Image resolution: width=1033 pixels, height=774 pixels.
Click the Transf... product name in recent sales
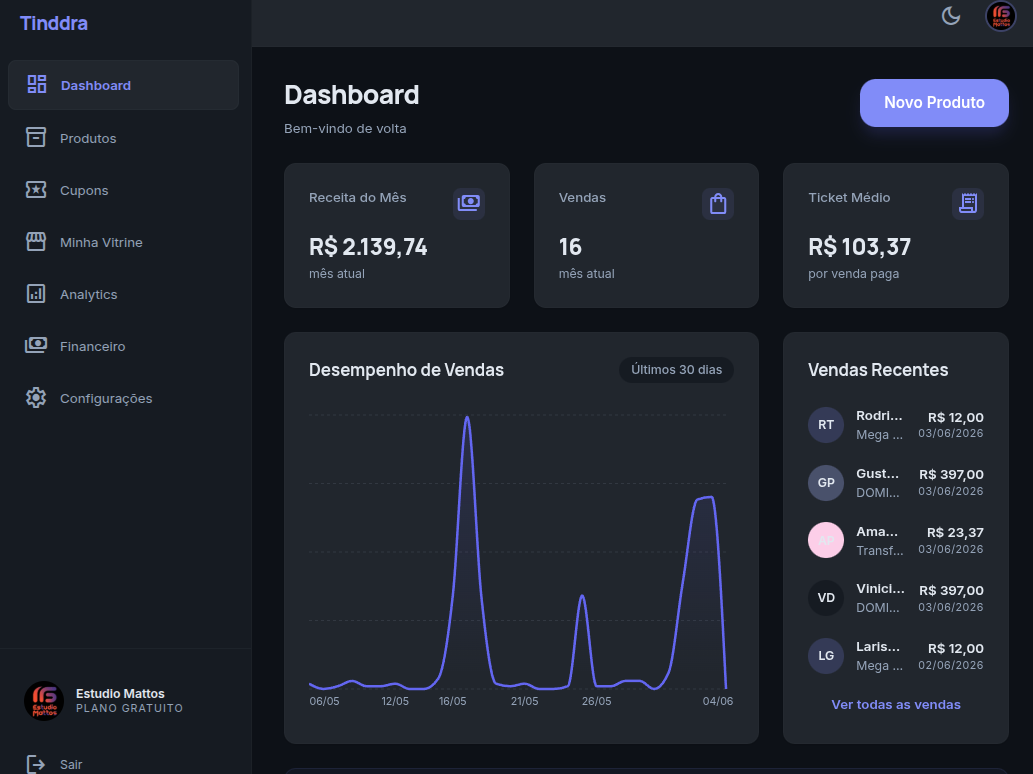point(879,551)
